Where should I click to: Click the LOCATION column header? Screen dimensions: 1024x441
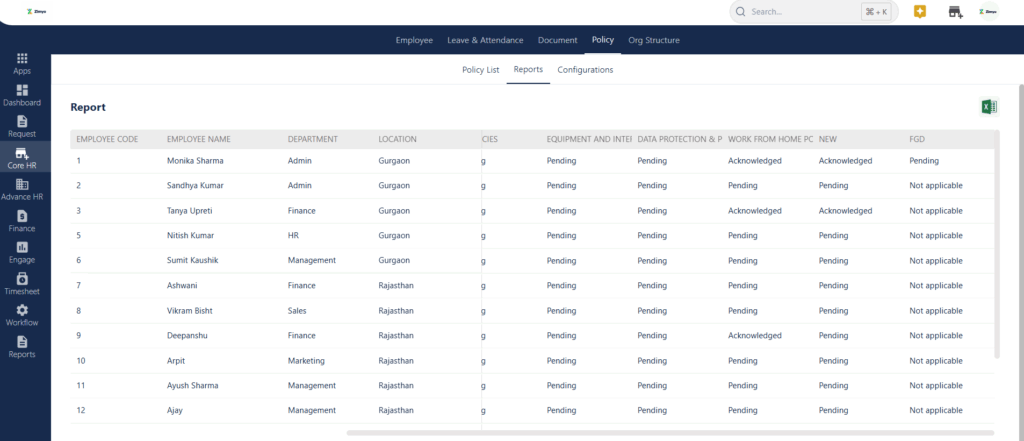(x=397, y=139)
